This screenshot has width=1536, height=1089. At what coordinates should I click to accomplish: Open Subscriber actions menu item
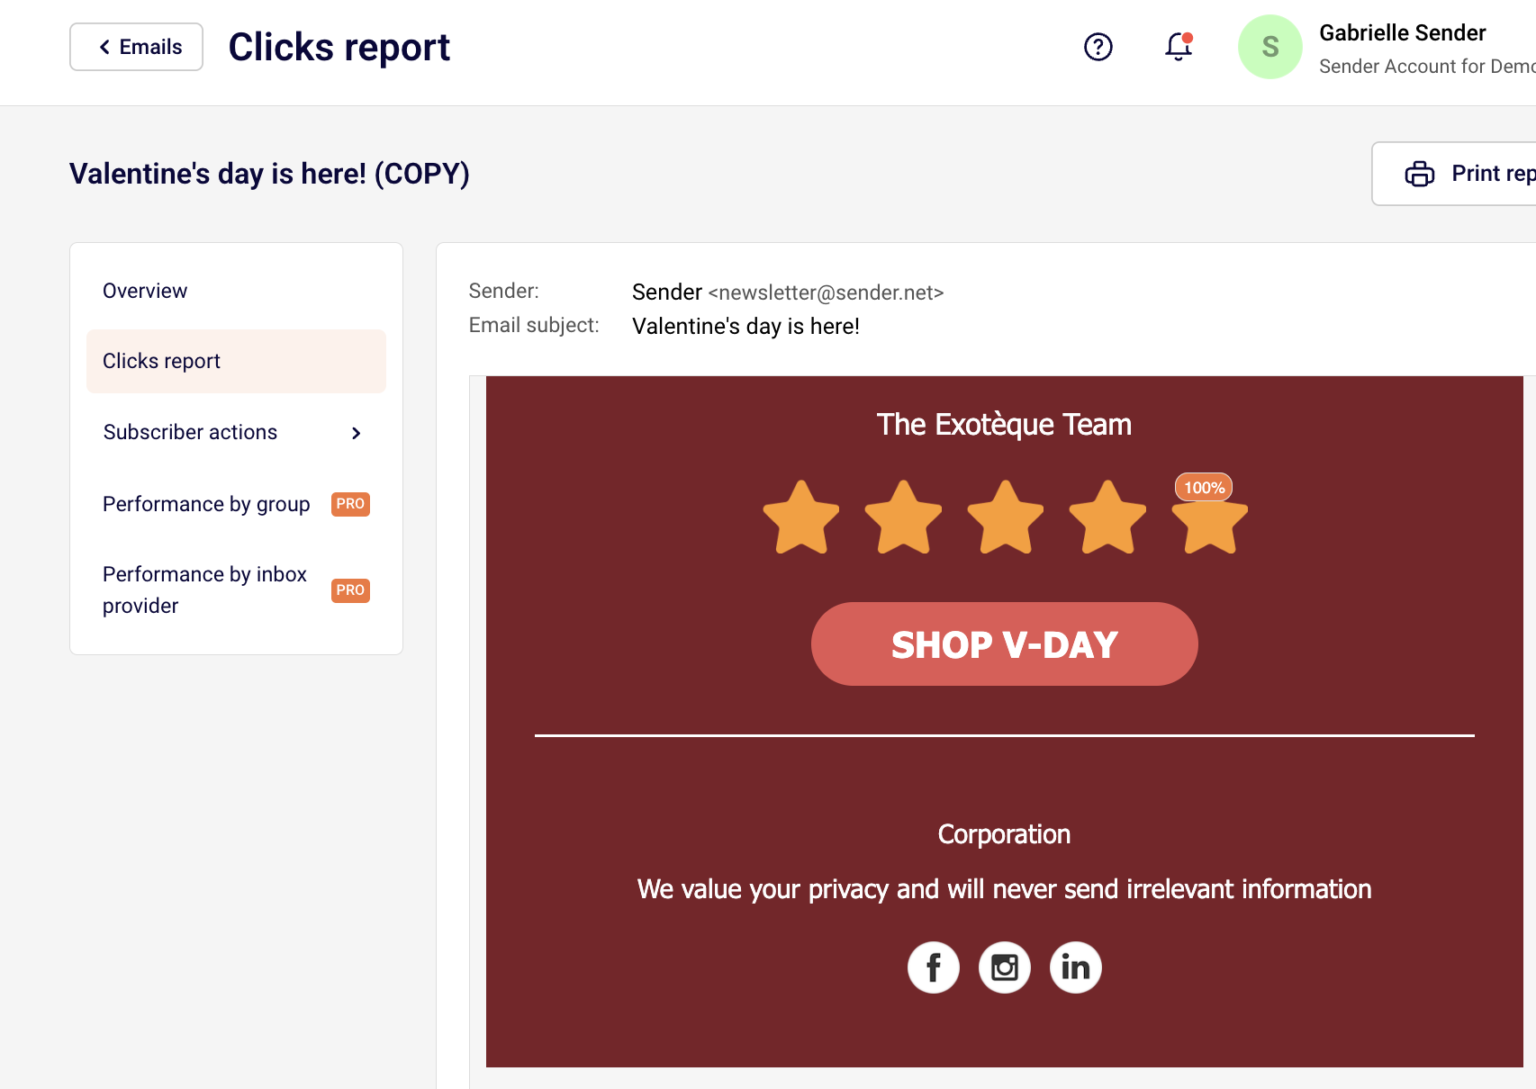point(236,432)
